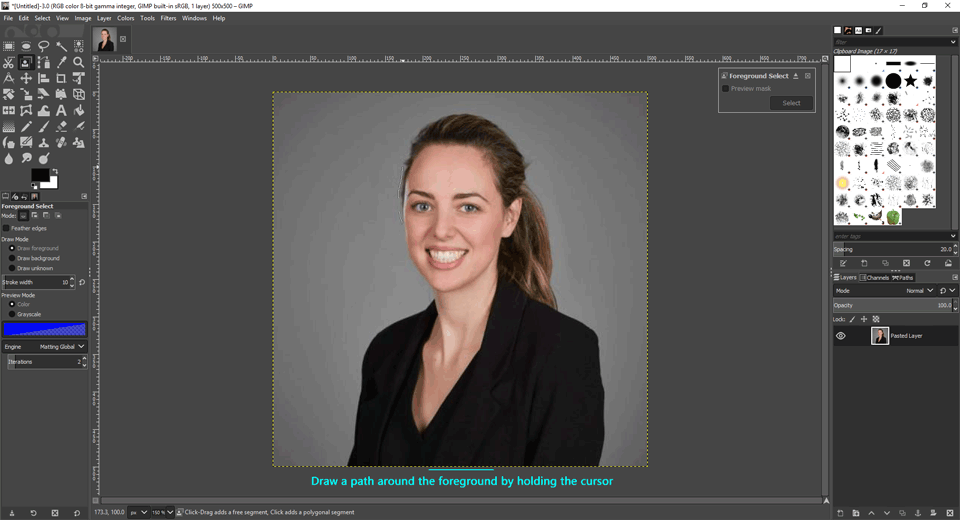Anchor the floating layer icon
960x520 pixels.
point(918,513)
